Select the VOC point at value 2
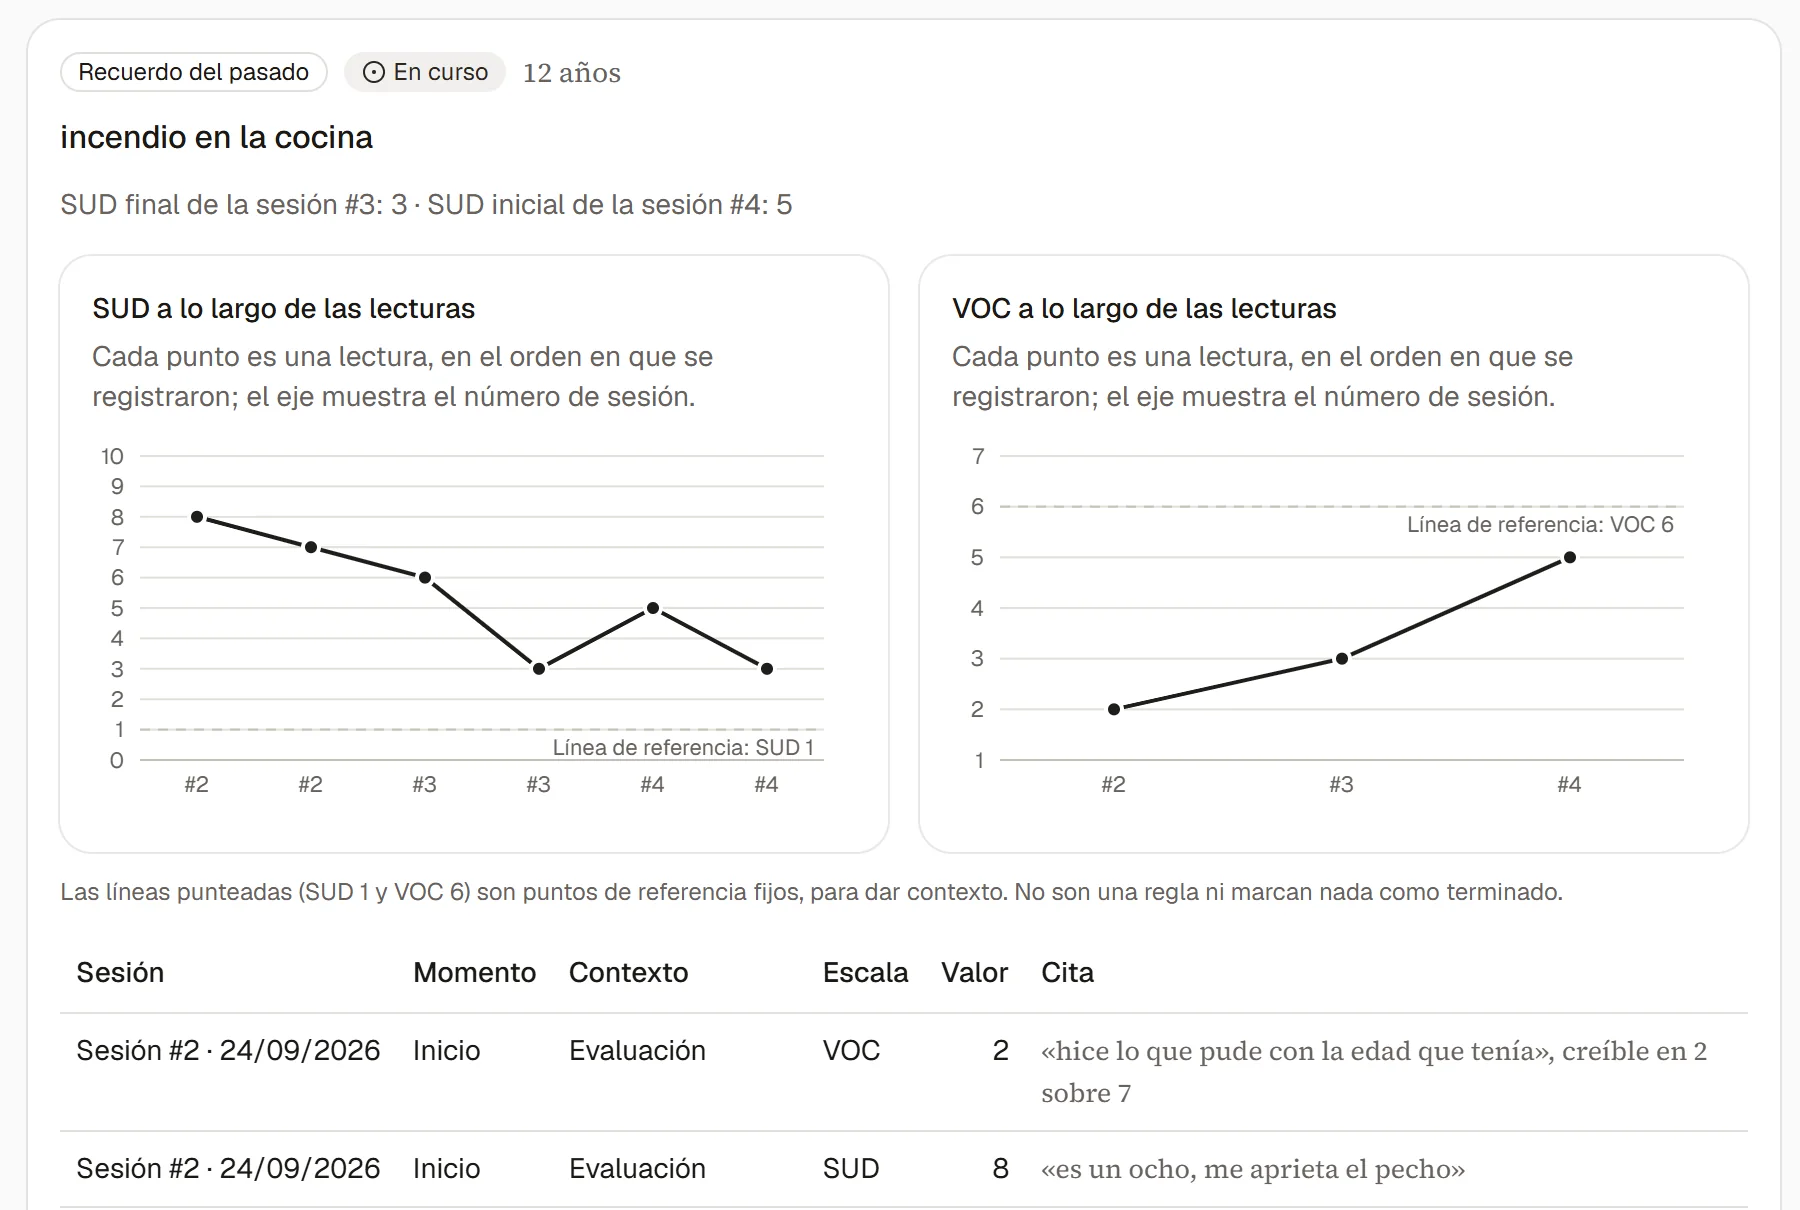Screen dimensions: 1800x1210 click(1114, 709)
